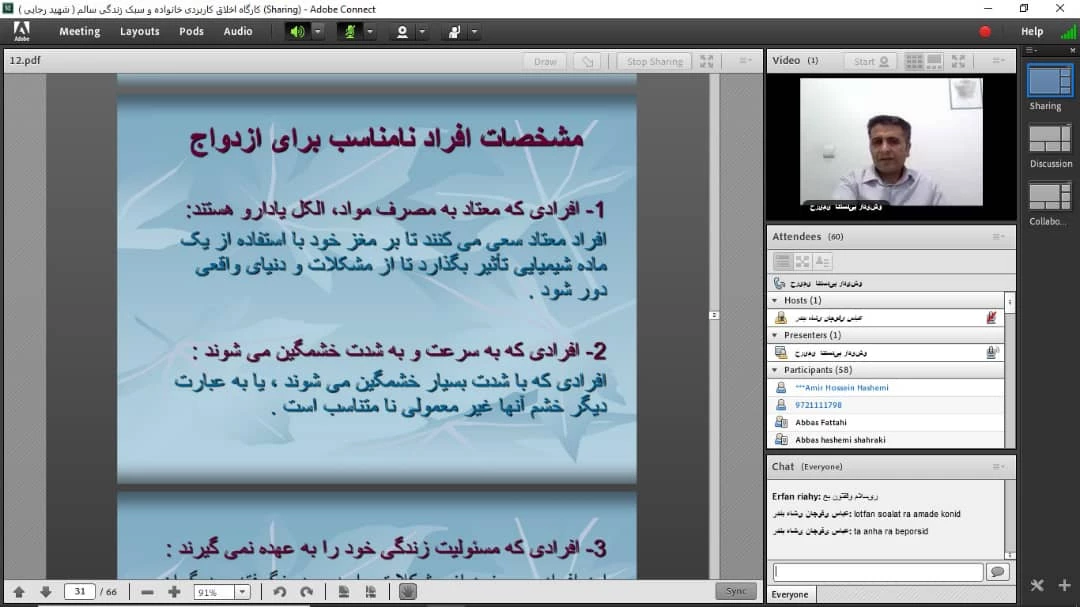Toggle the webcam icon in the menu bar
1080x607 pixels.
(402, 31)
